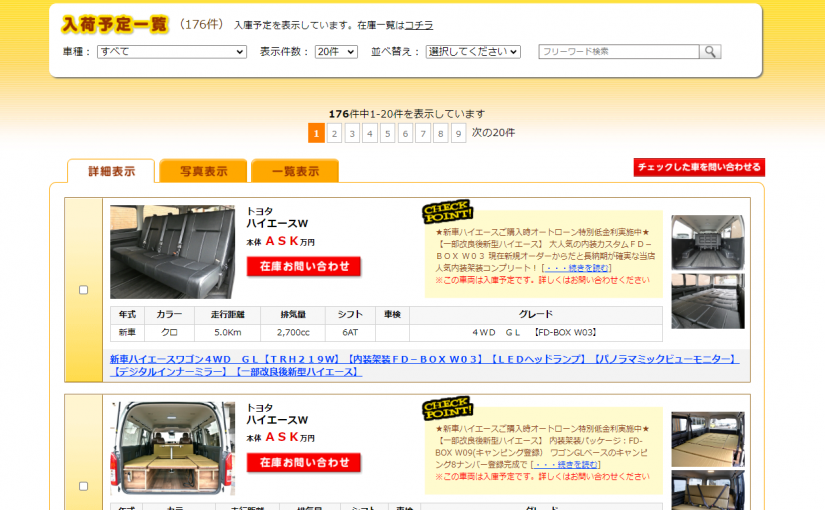825x510 pixels.
Task: Click the second listing's CHECK POINT badge
Action: 447,408
